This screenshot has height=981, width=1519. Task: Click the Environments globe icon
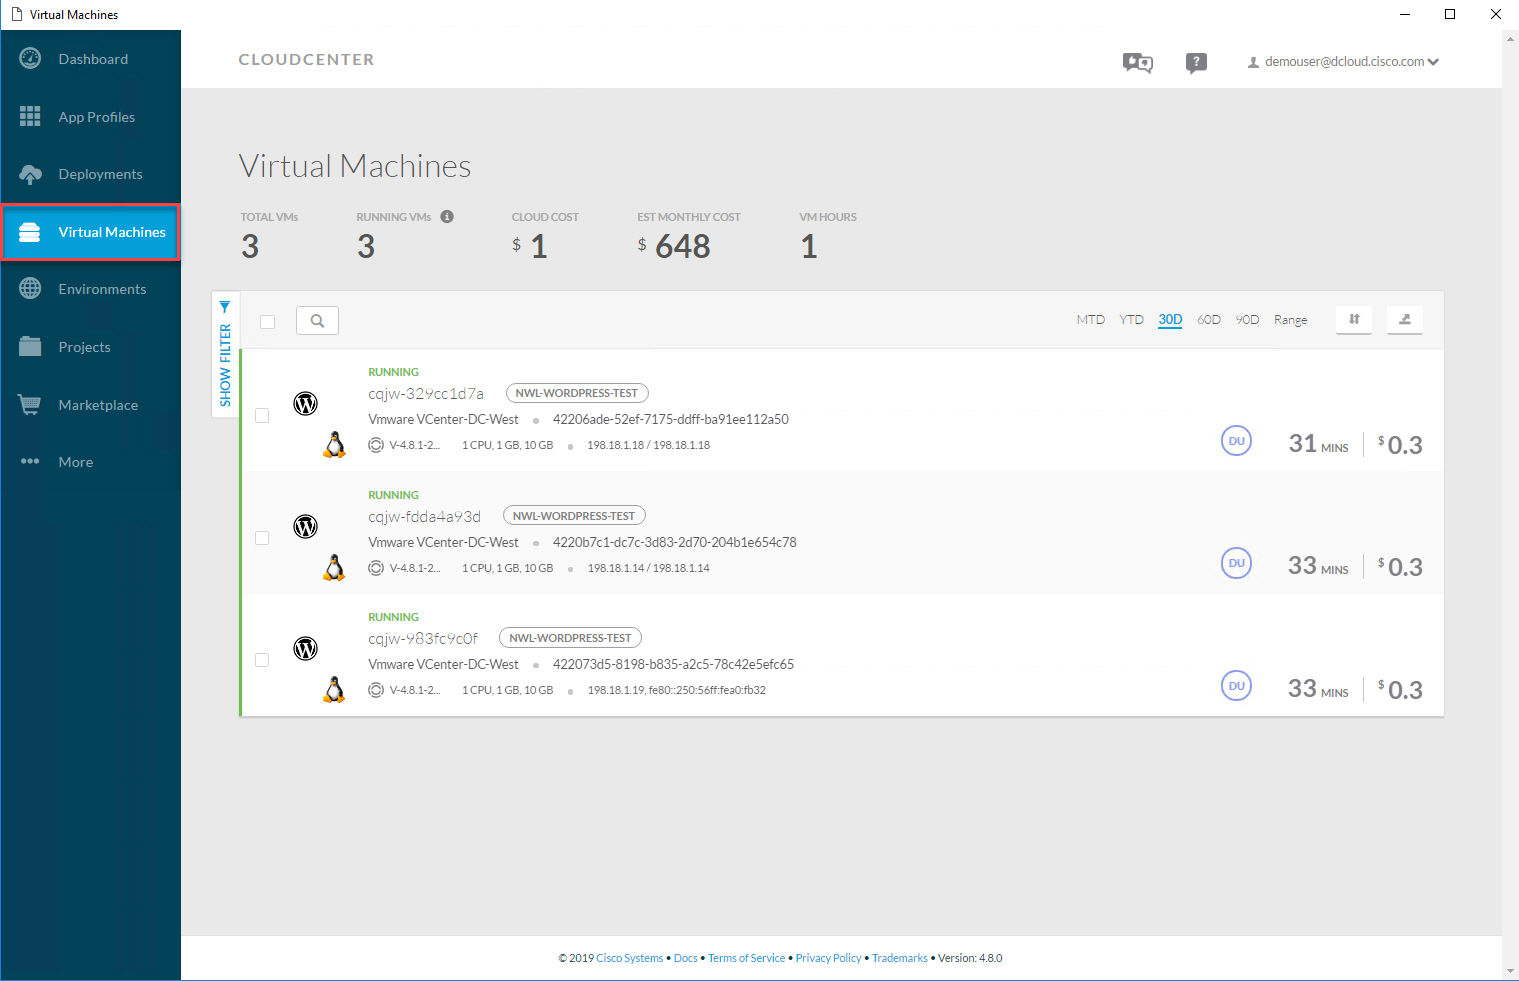point(30,289)
